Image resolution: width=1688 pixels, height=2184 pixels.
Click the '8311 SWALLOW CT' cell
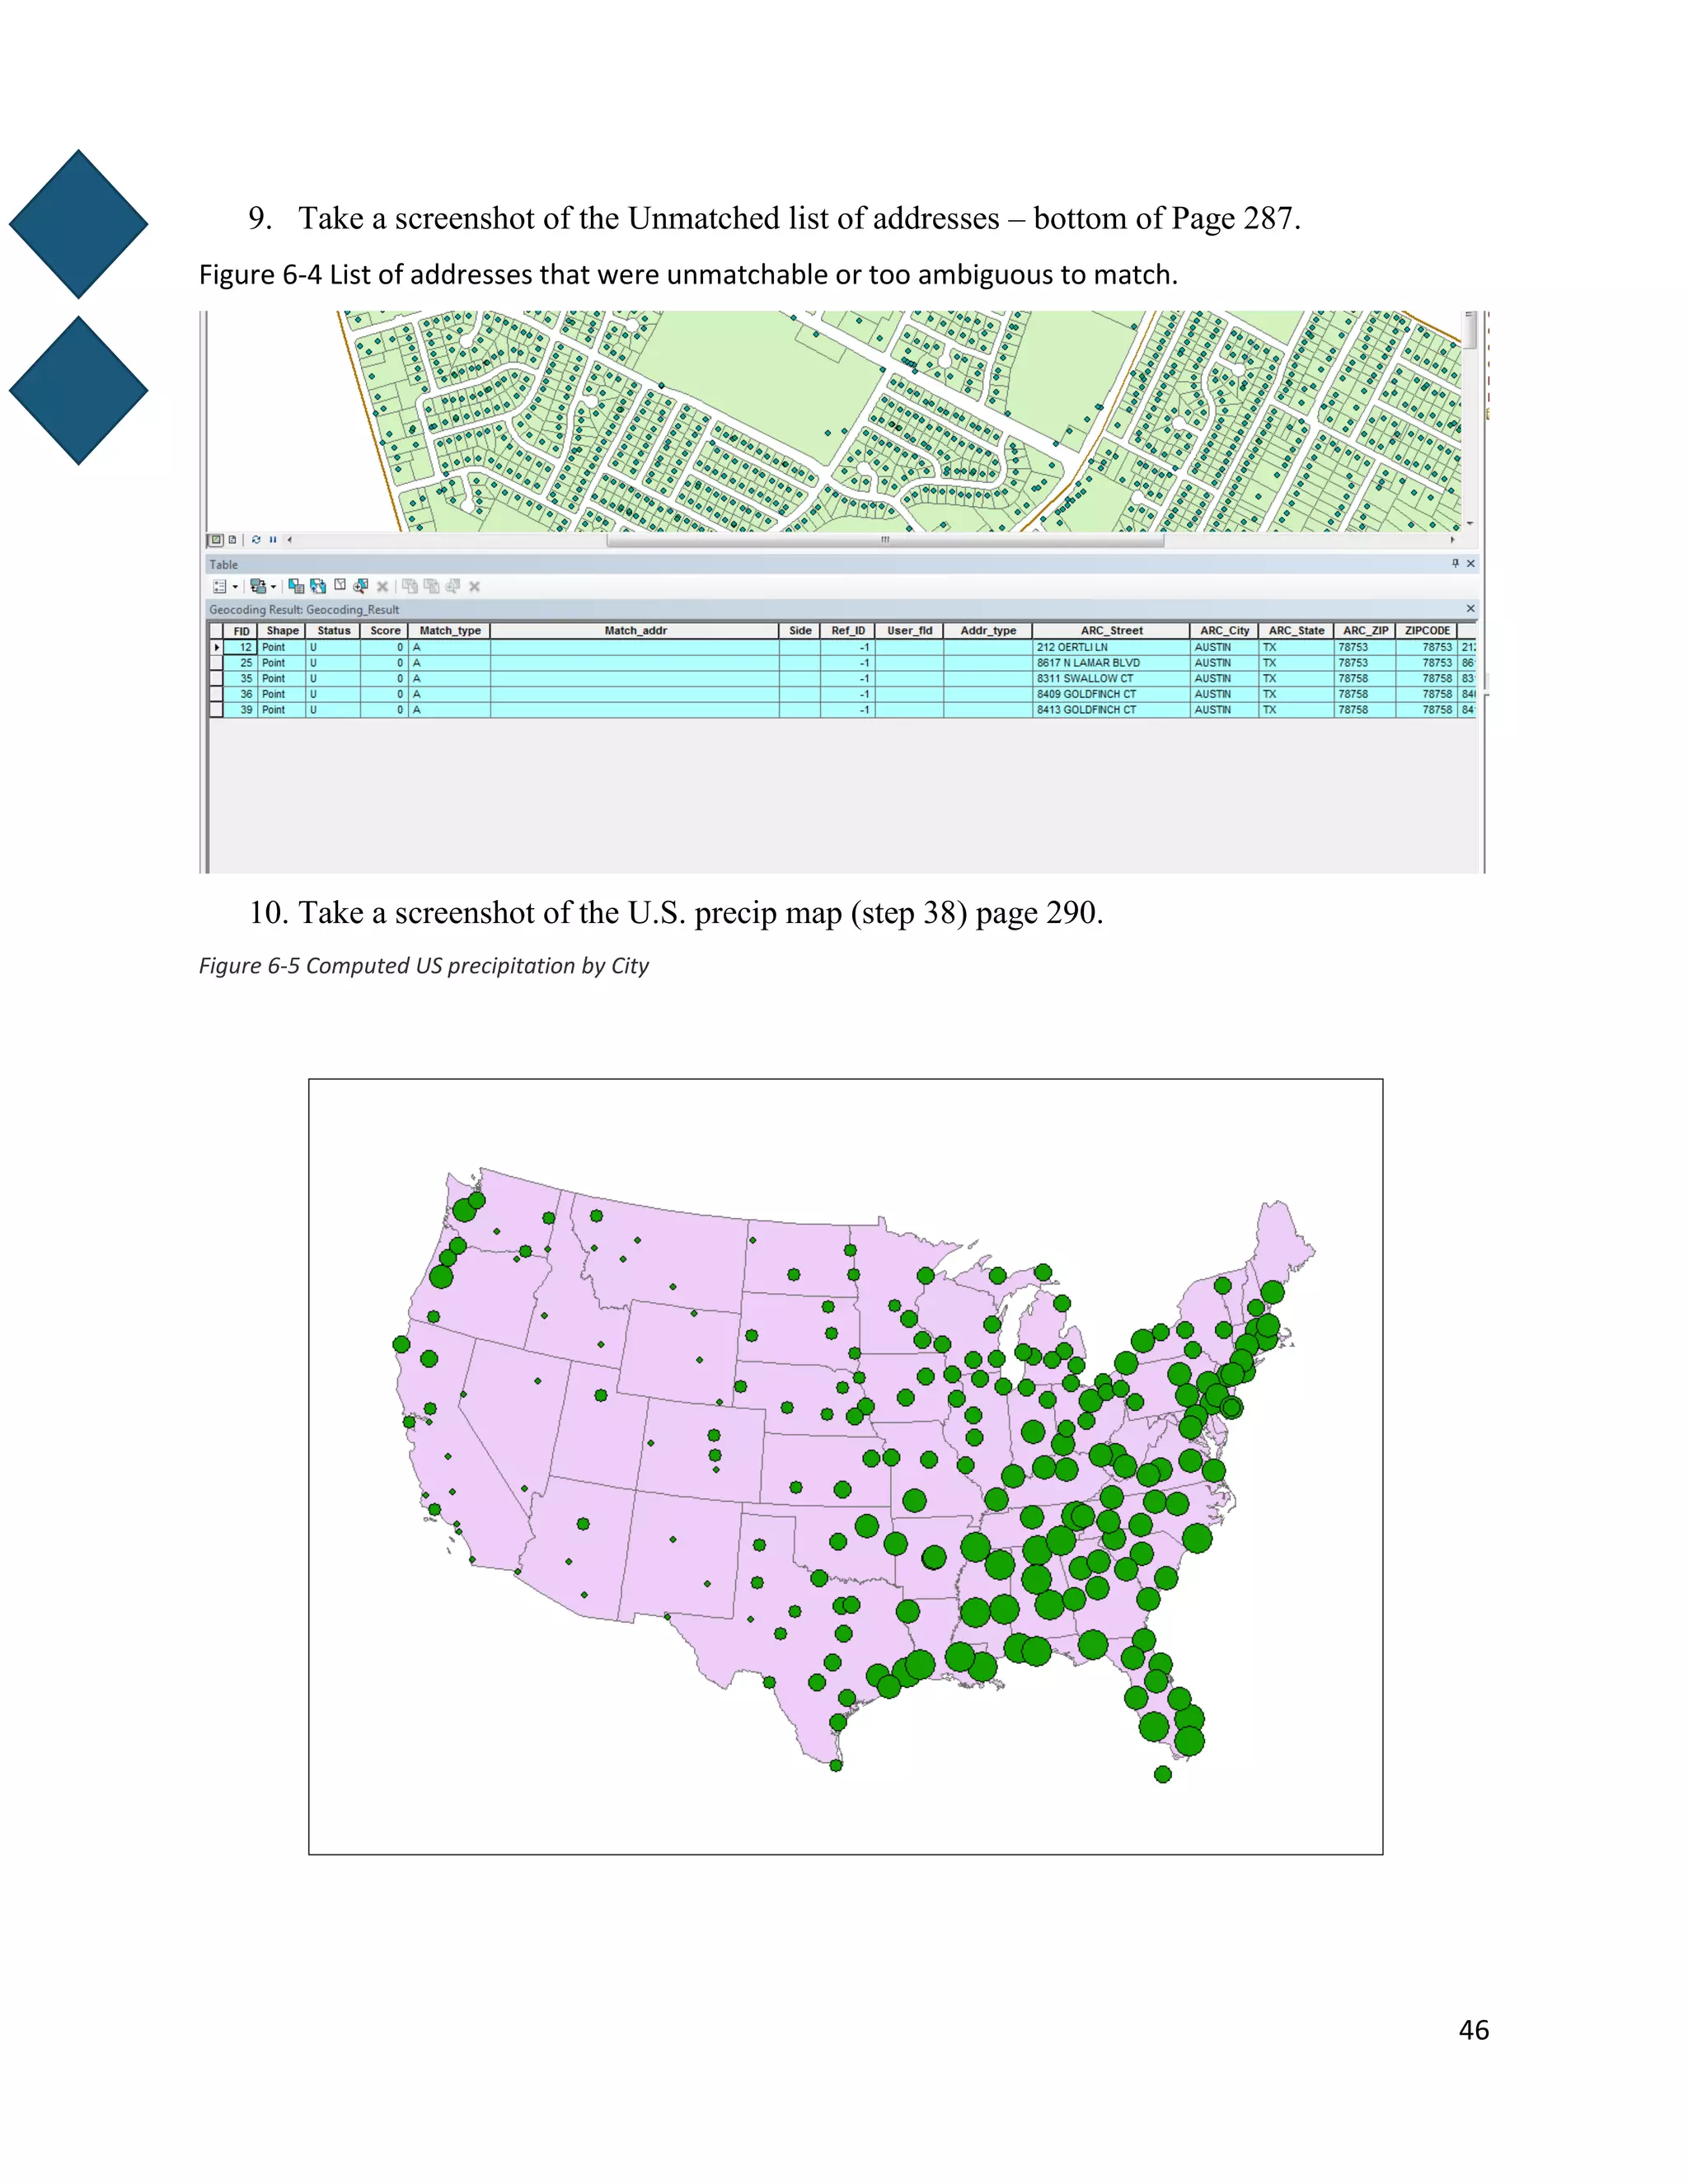coord(1111,679)
